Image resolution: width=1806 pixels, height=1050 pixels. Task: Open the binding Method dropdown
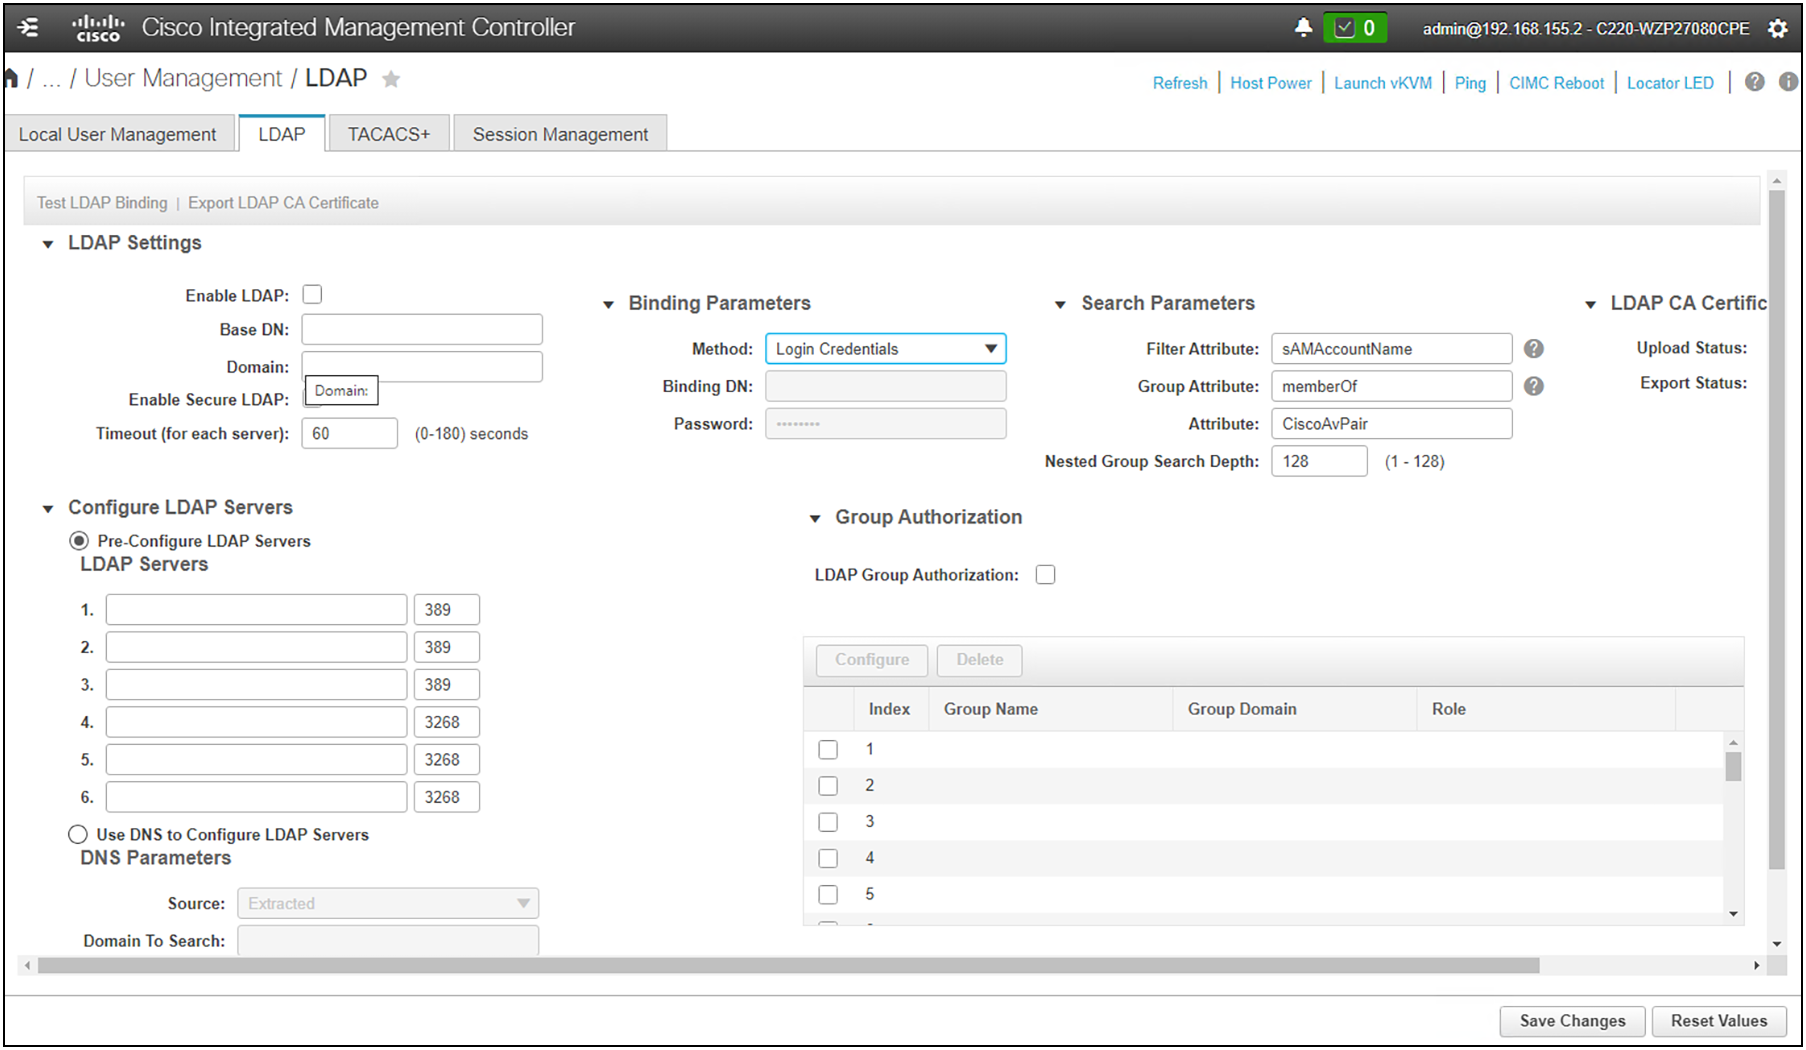click(x=885, y=349)
